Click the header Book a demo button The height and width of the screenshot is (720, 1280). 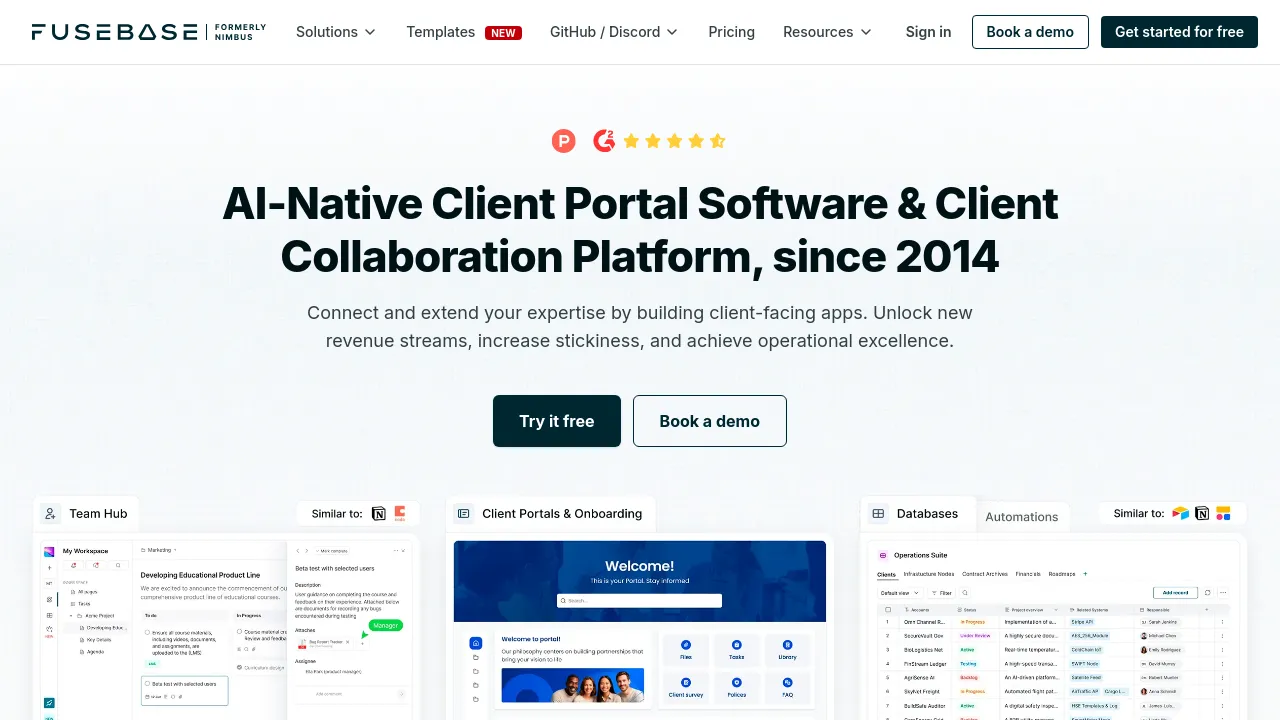pyautogui.click(x=1030, y=32)
